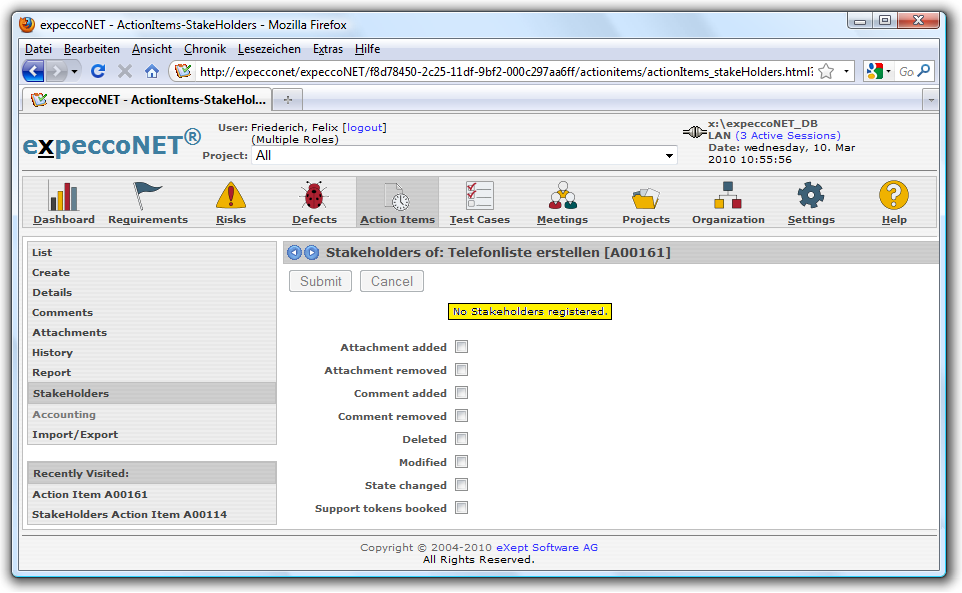The height and width of the screenshot is (593, 962).
Task: Open the Defects ladybug icon
Action: (x=314, y=196)
